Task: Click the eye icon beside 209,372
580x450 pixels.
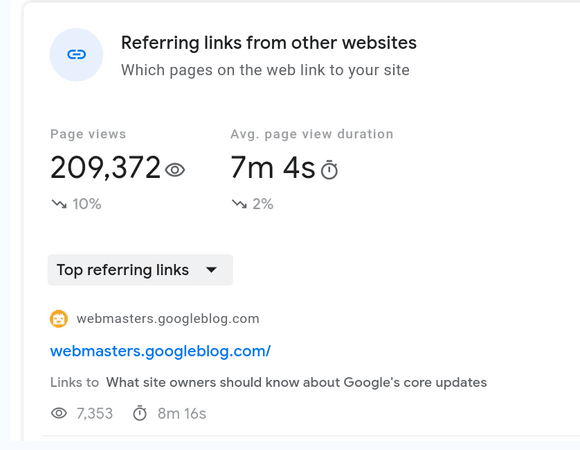Action: tap(175, 170)
